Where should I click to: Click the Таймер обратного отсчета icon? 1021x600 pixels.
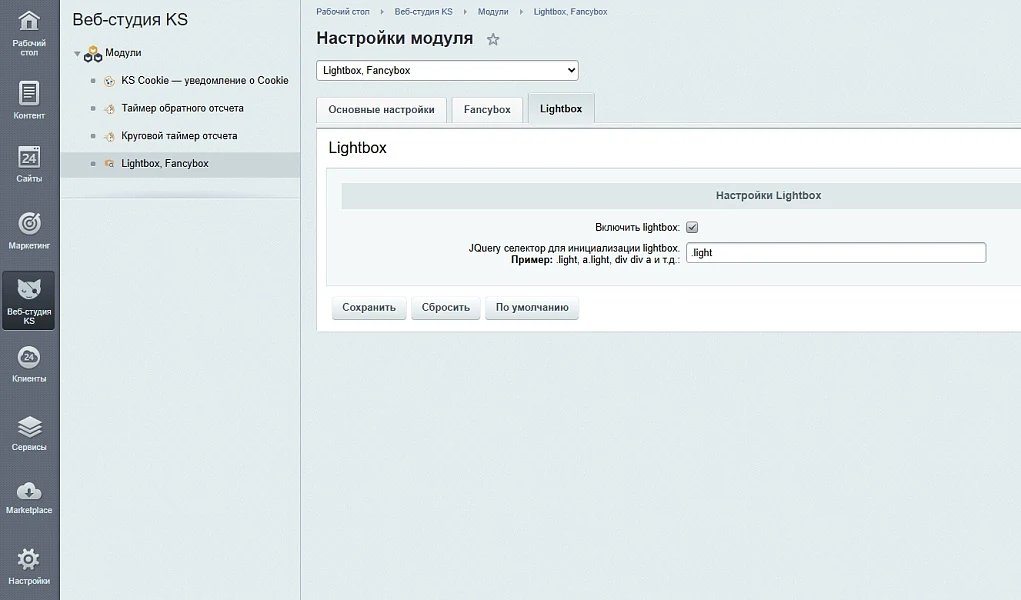pyautogui.click(x=109, y=109)
